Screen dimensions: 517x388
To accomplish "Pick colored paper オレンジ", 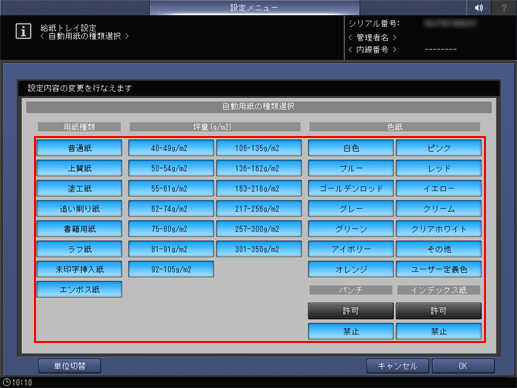I will coord(351,269).
